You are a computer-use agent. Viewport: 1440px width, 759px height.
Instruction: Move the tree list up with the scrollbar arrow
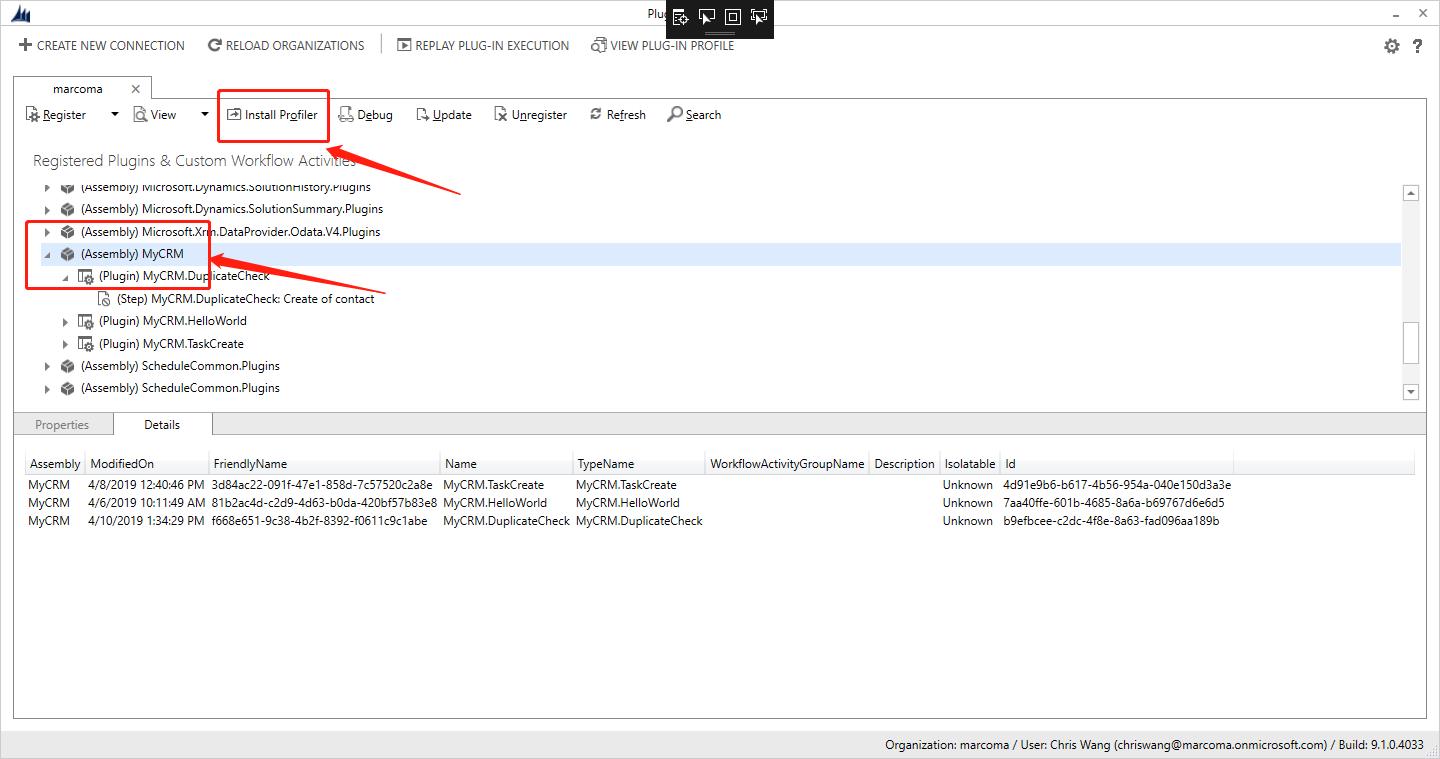[x=1411, y=193]
